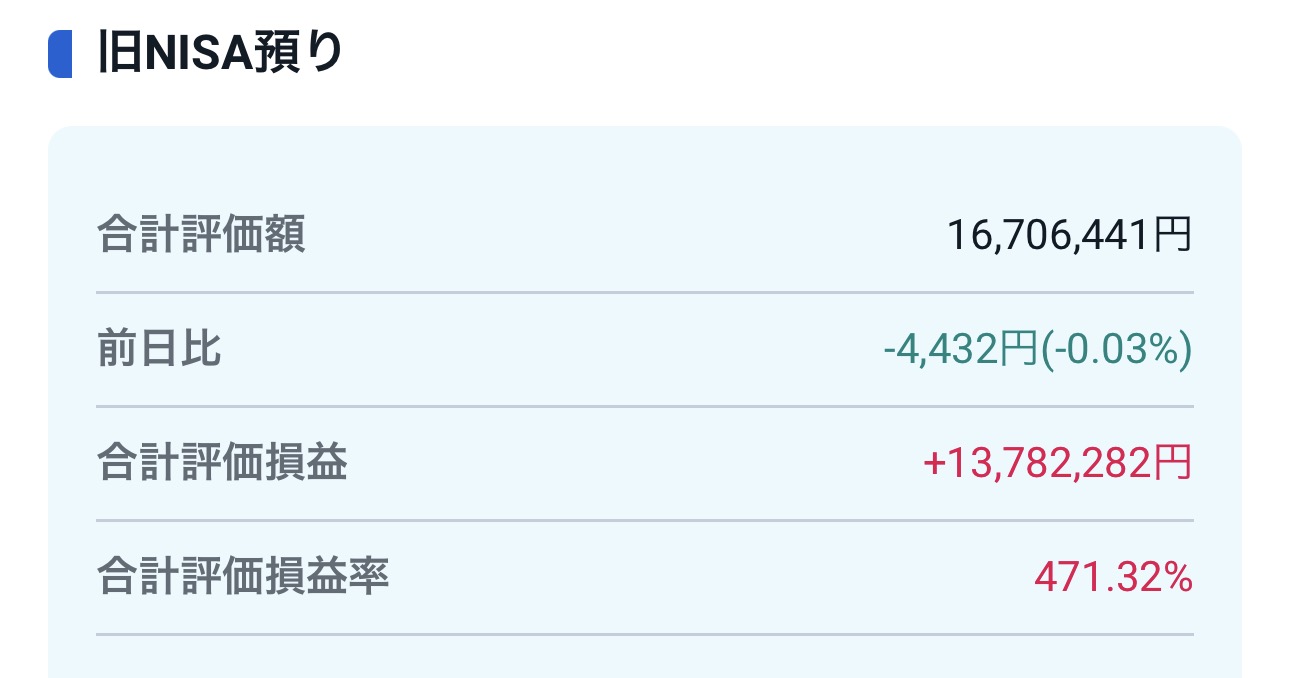Click the divider line below 合計評価額

[x=645, y=293]
